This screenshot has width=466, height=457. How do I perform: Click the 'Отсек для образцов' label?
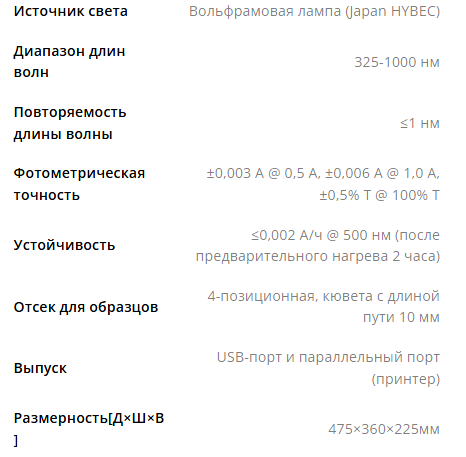pos(86,307)
